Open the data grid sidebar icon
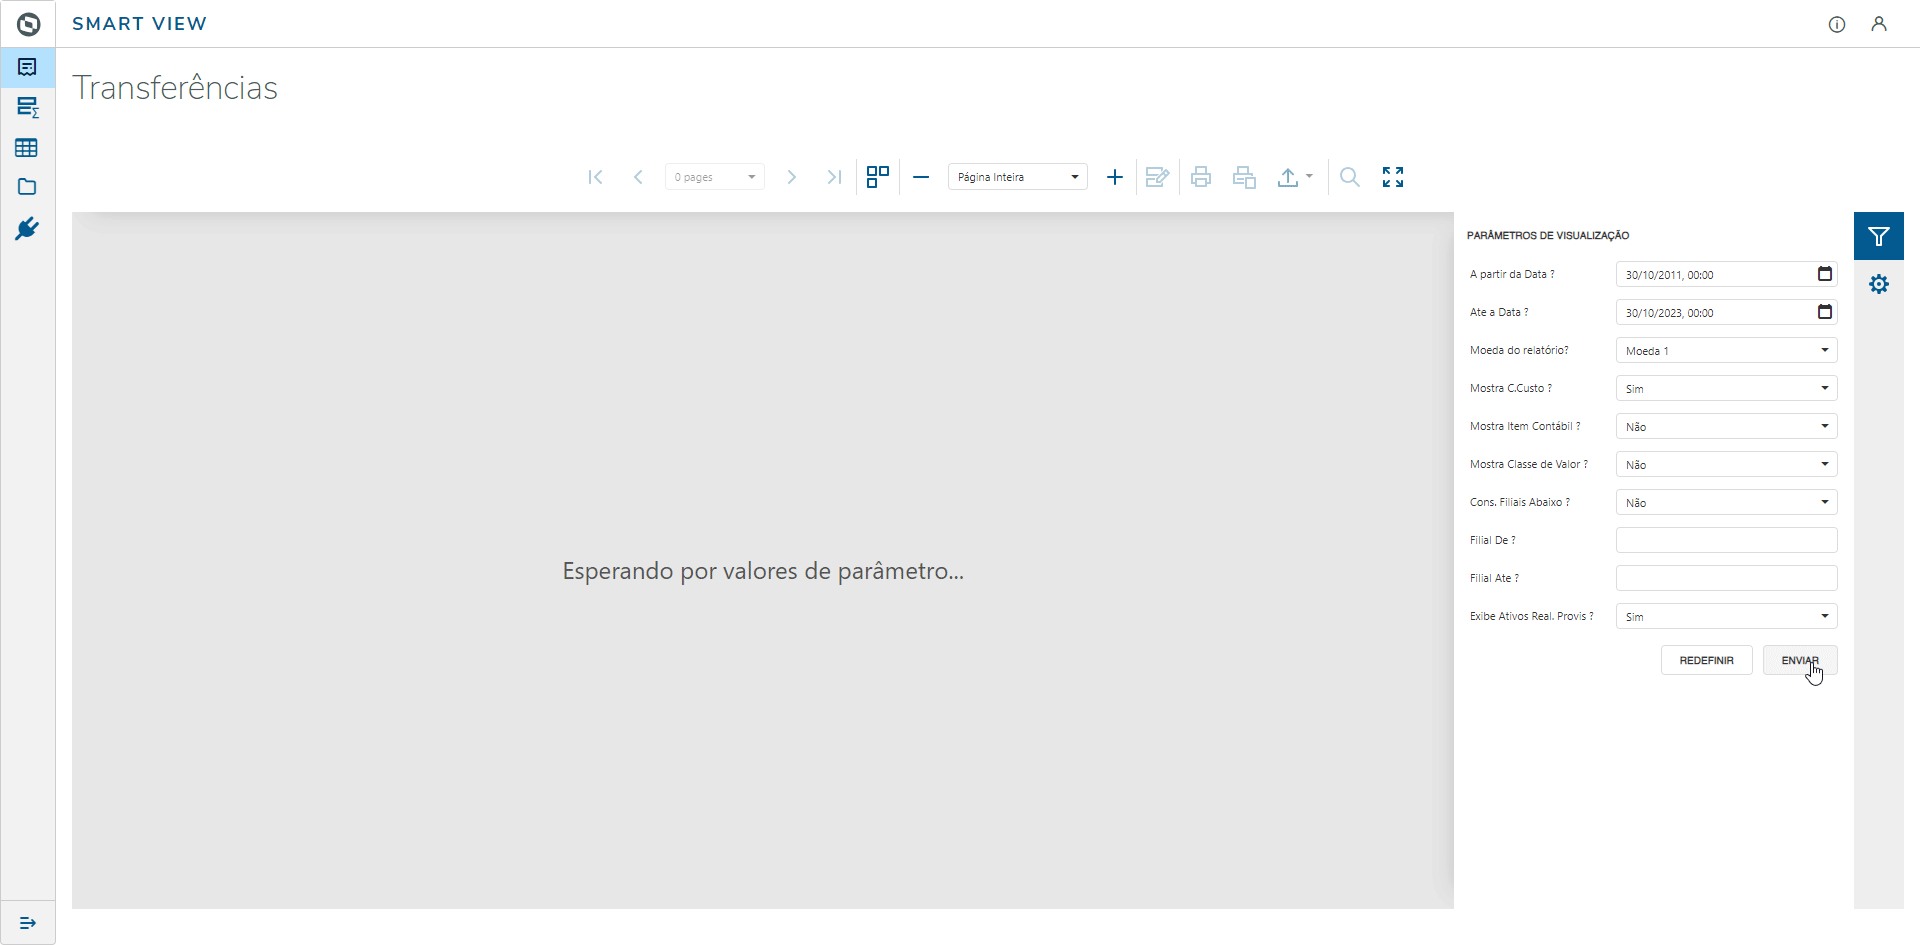1920x945 pixels. 27,148
